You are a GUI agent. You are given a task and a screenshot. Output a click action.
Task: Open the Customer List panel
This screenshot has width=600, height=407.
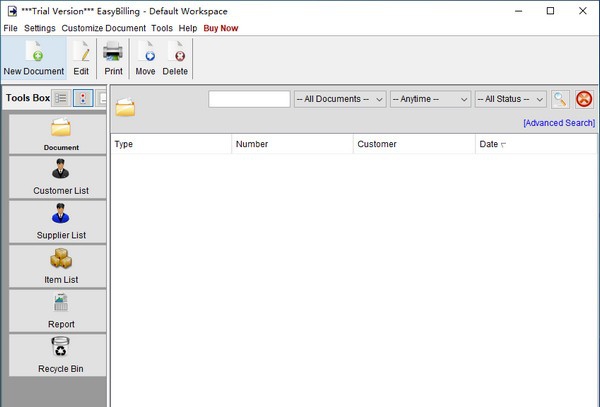coord(57,177)
